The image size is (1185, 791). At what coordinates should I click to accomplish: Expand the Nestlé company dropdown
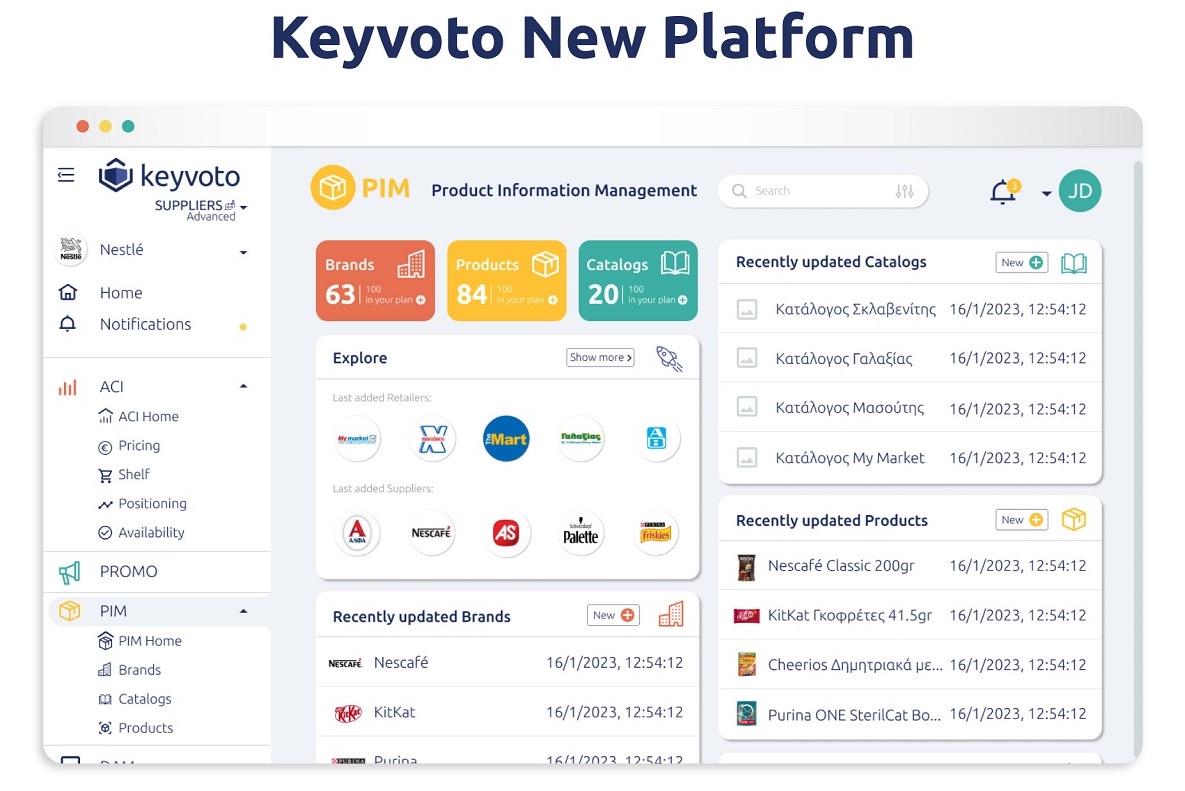pos(243,252)
